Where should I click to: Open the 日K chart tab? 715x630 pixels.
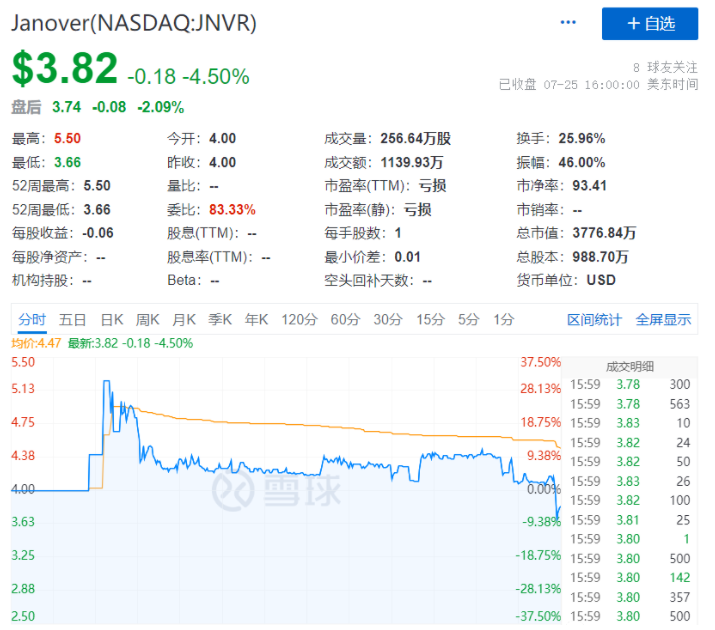pos(112,319)
